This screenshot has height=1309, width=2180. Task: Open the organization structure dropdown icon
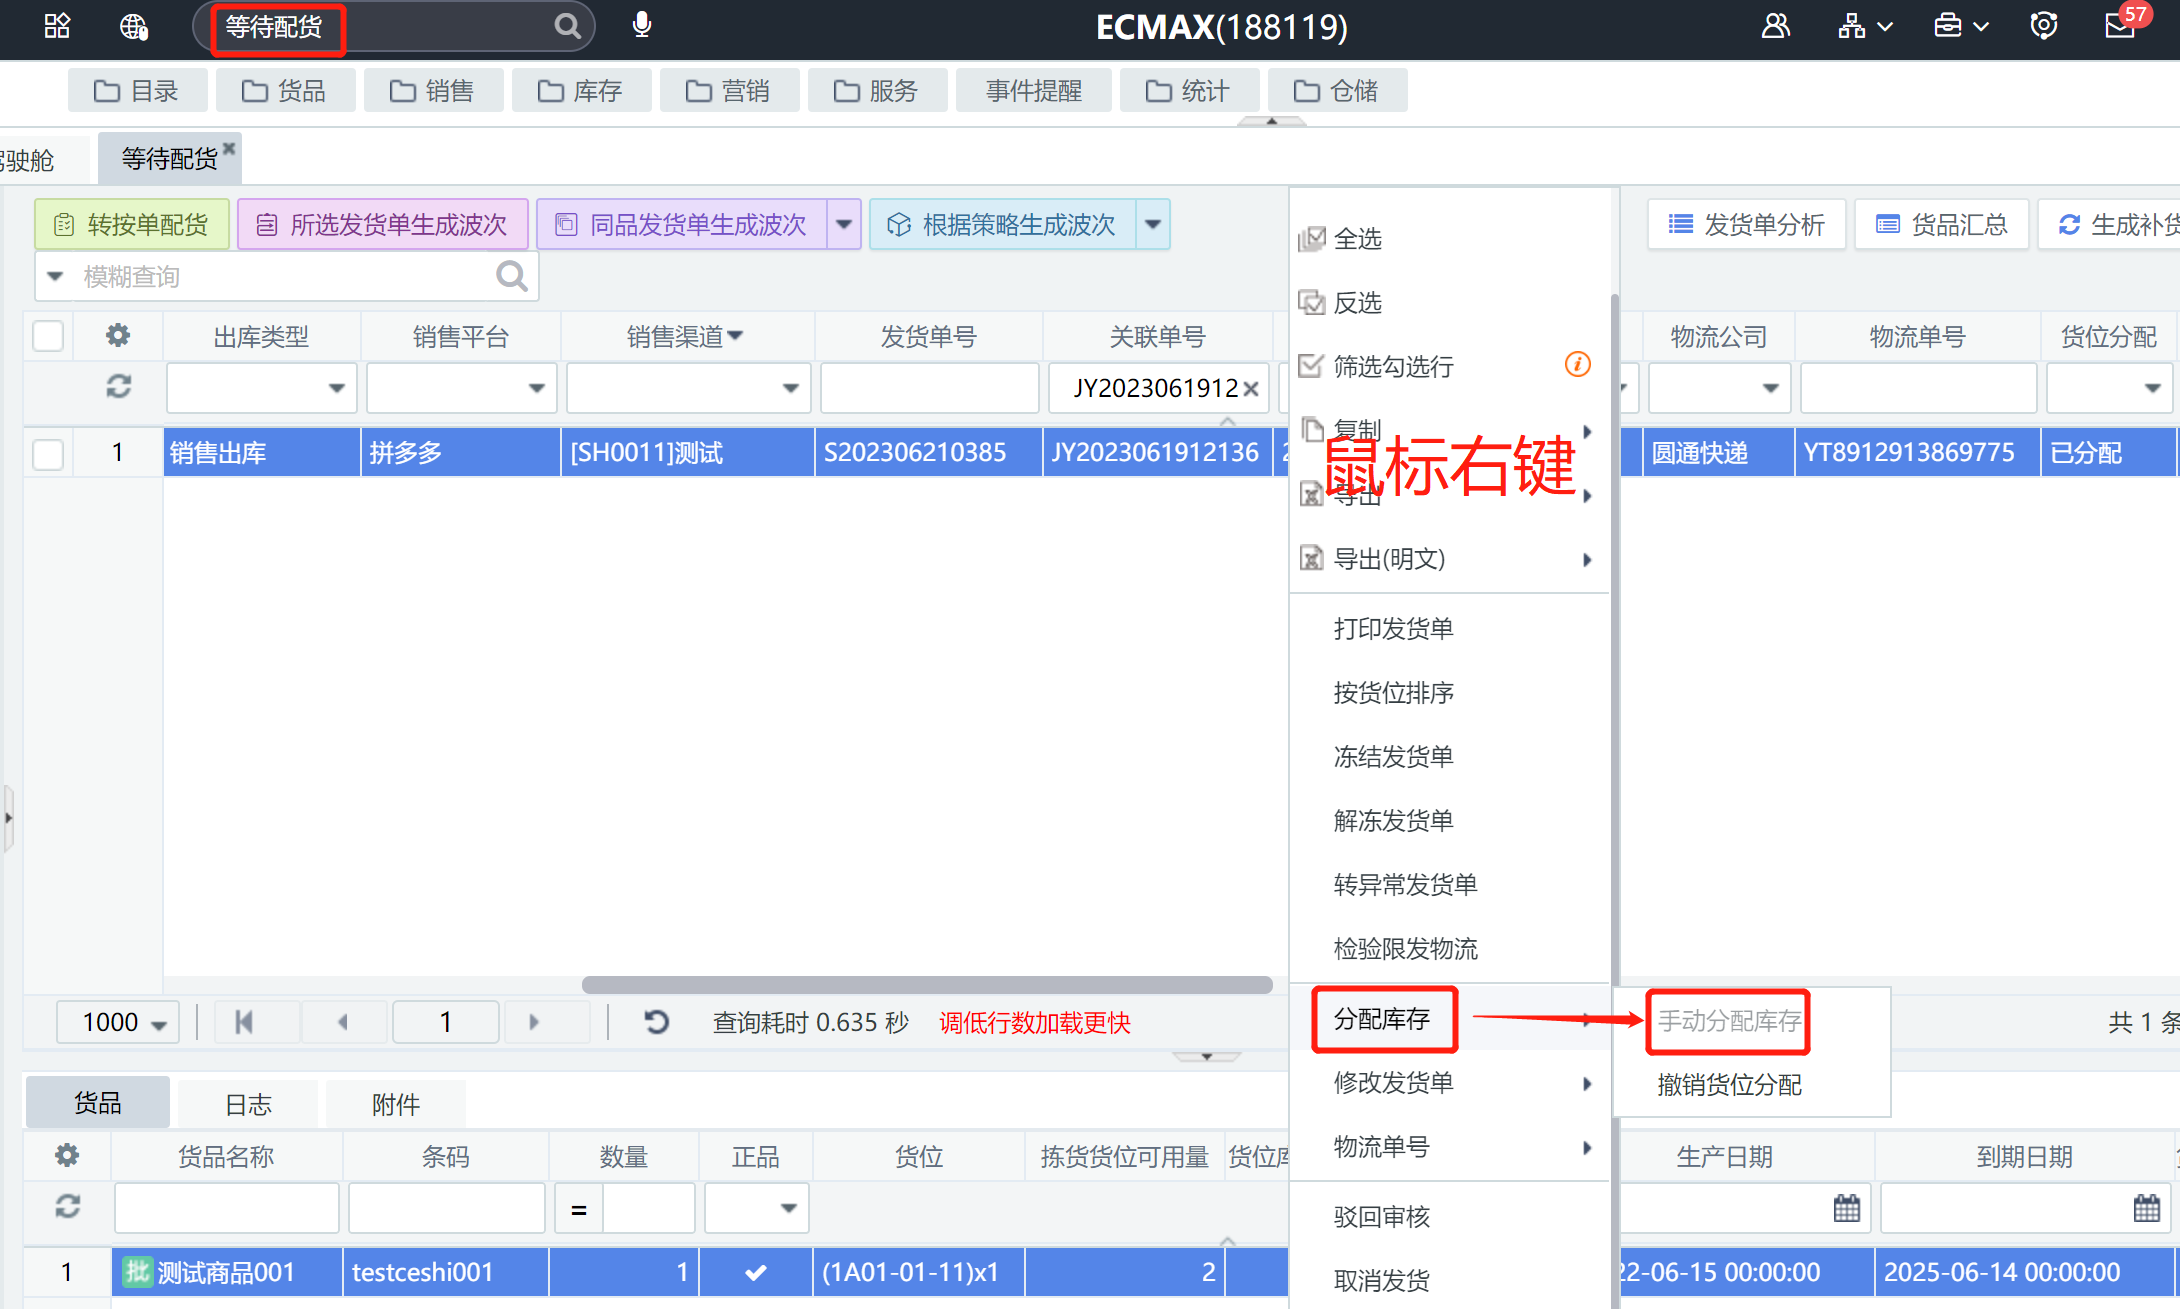tap(1865, 26)
